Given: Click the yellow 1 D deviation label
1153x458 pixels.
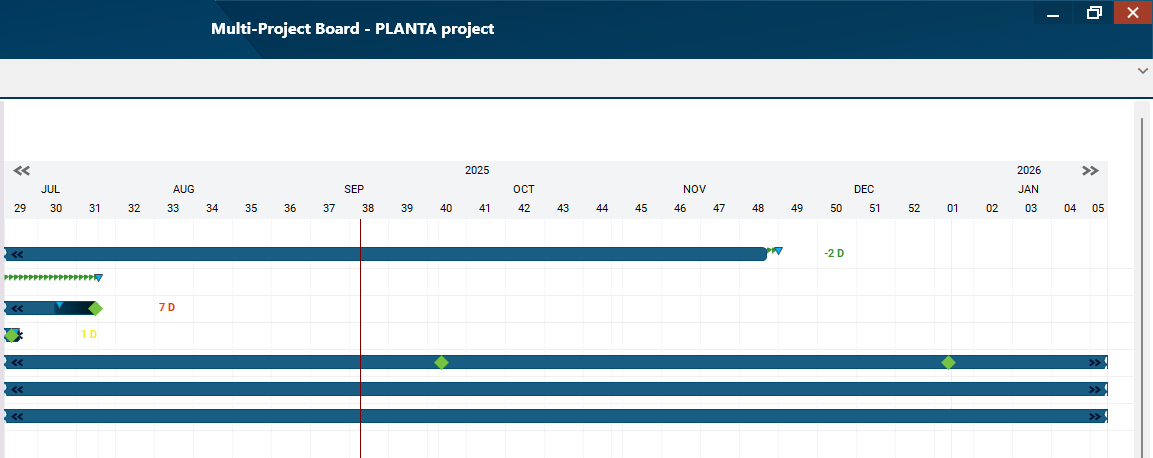Looking at the screenshot, I should point(89,334).
